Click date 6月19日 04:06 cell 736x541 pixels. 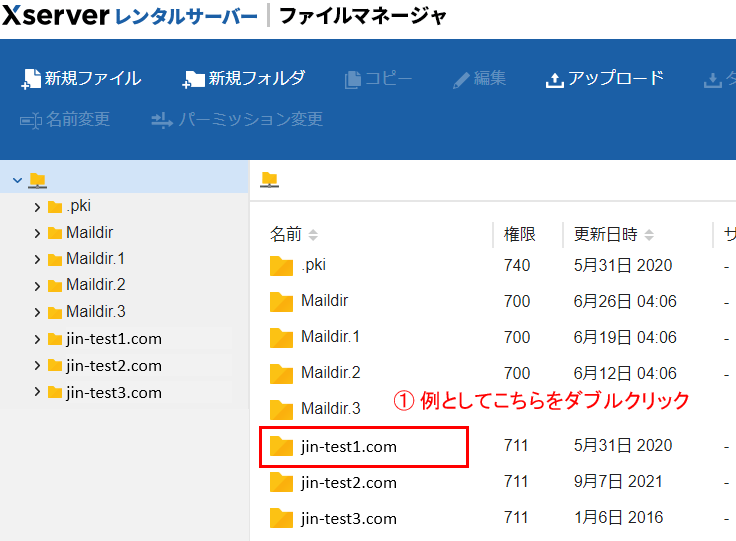(x=625, y=337)
